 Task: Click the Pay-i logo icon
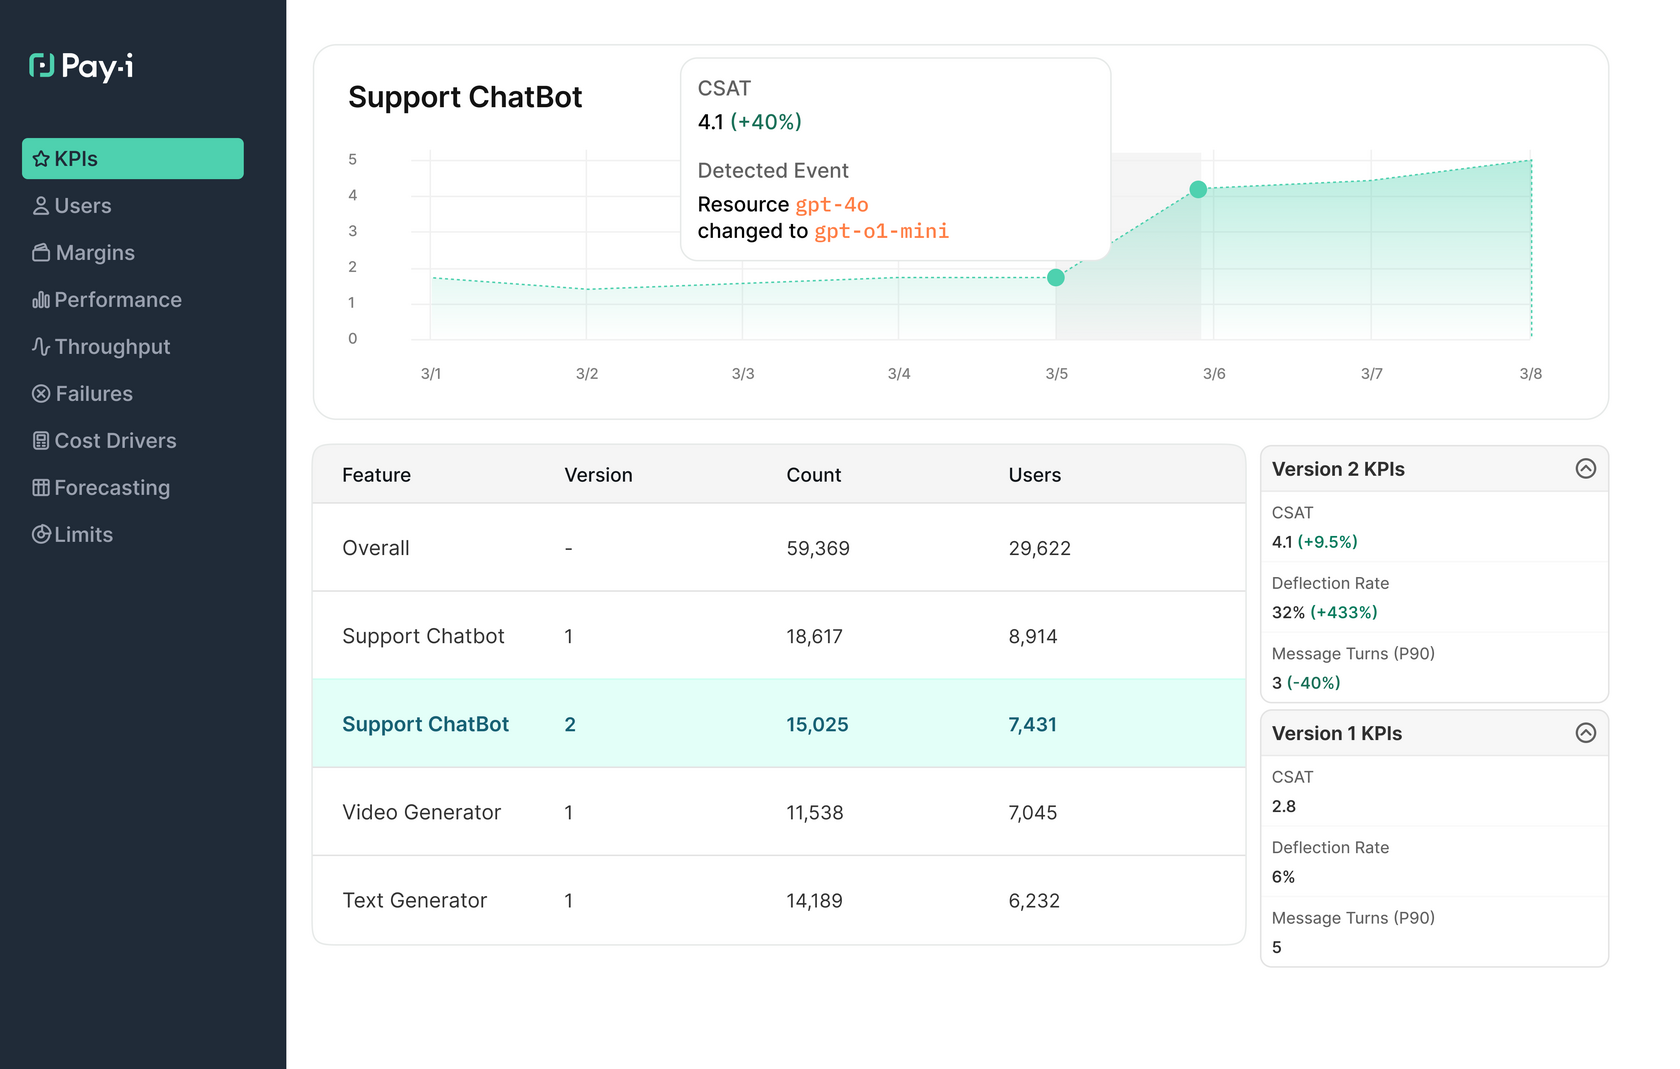point(42,66)
